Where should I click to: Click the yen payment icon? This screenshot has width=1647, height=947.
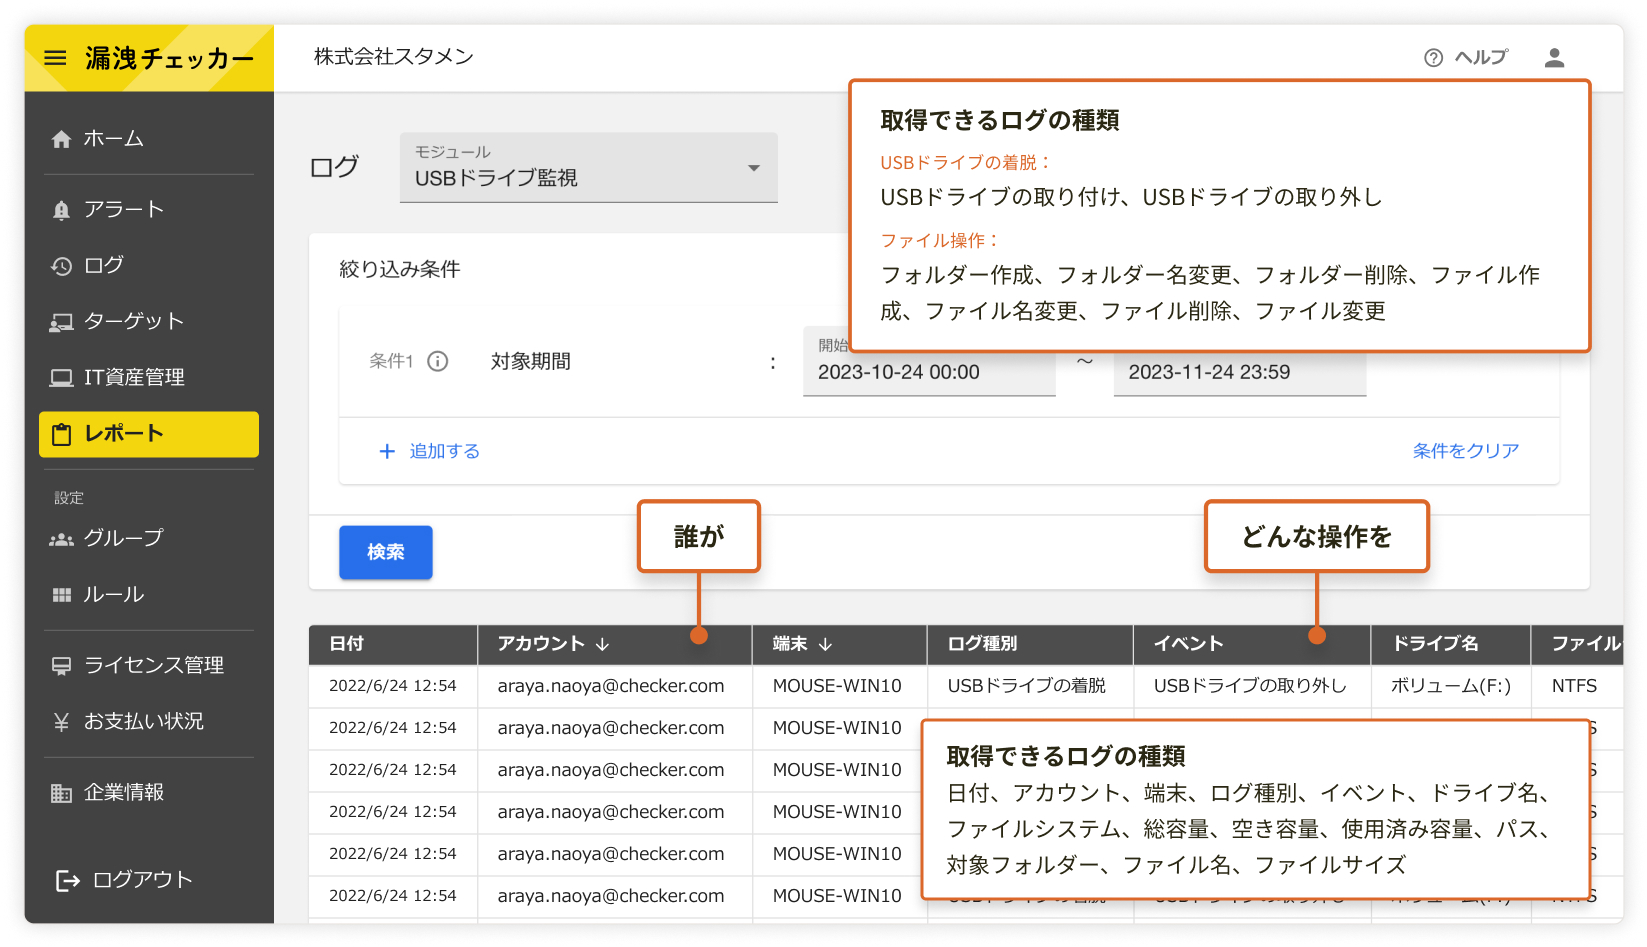(62, 722)
